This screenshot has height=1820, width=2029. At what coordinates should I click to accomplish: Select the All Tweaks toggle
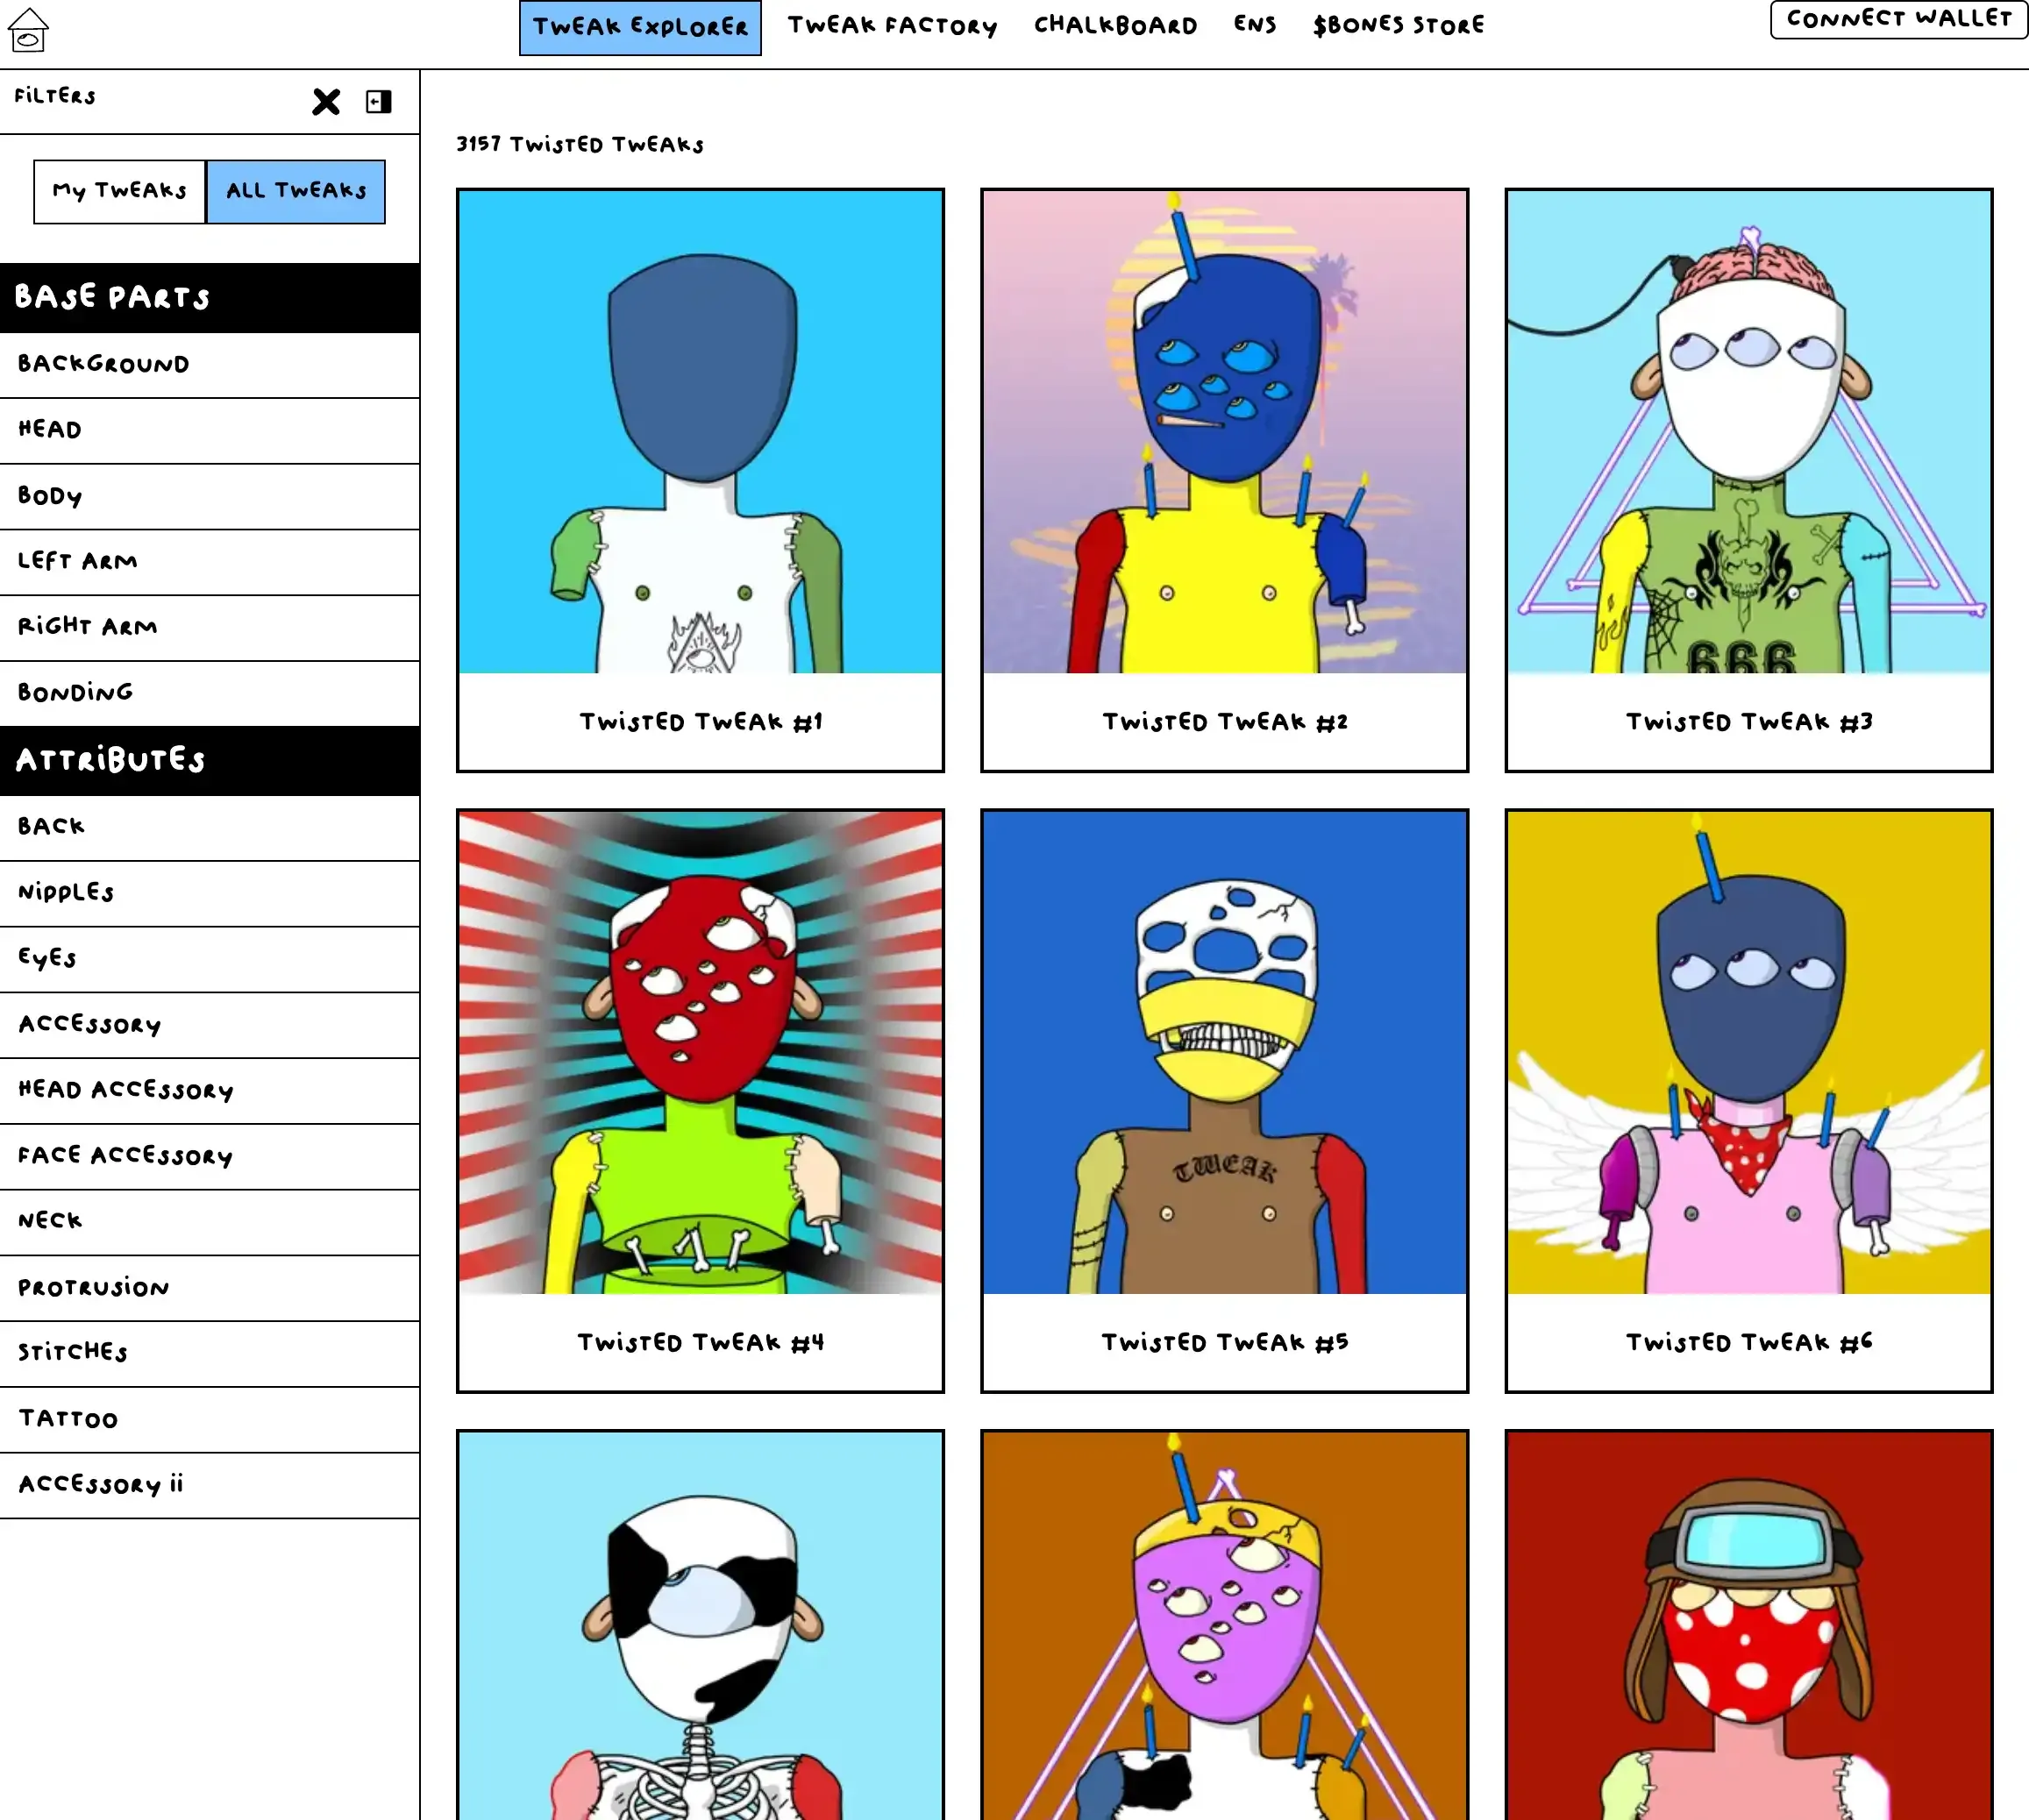296,191
